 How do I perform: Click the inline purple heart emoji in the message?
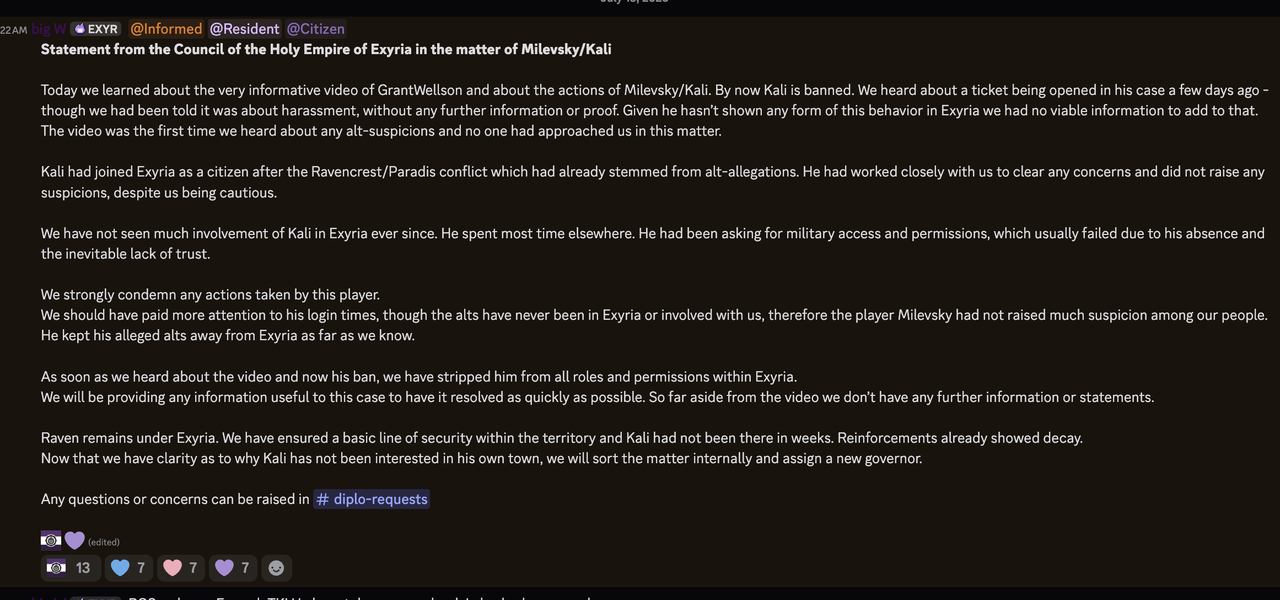point(75,540)
